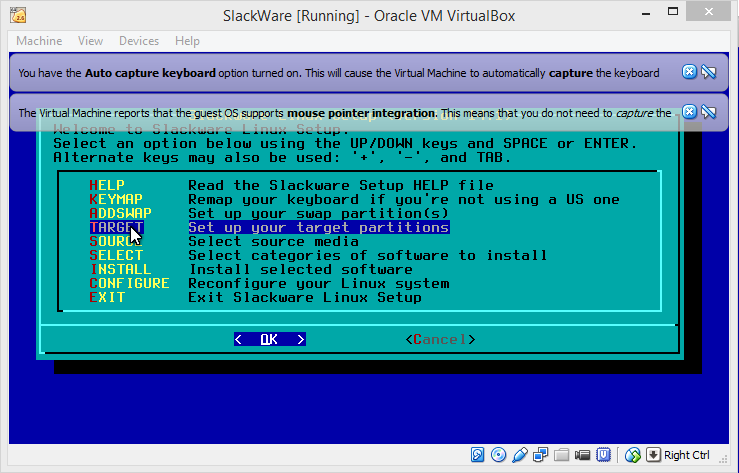Open the View menu

90,41
